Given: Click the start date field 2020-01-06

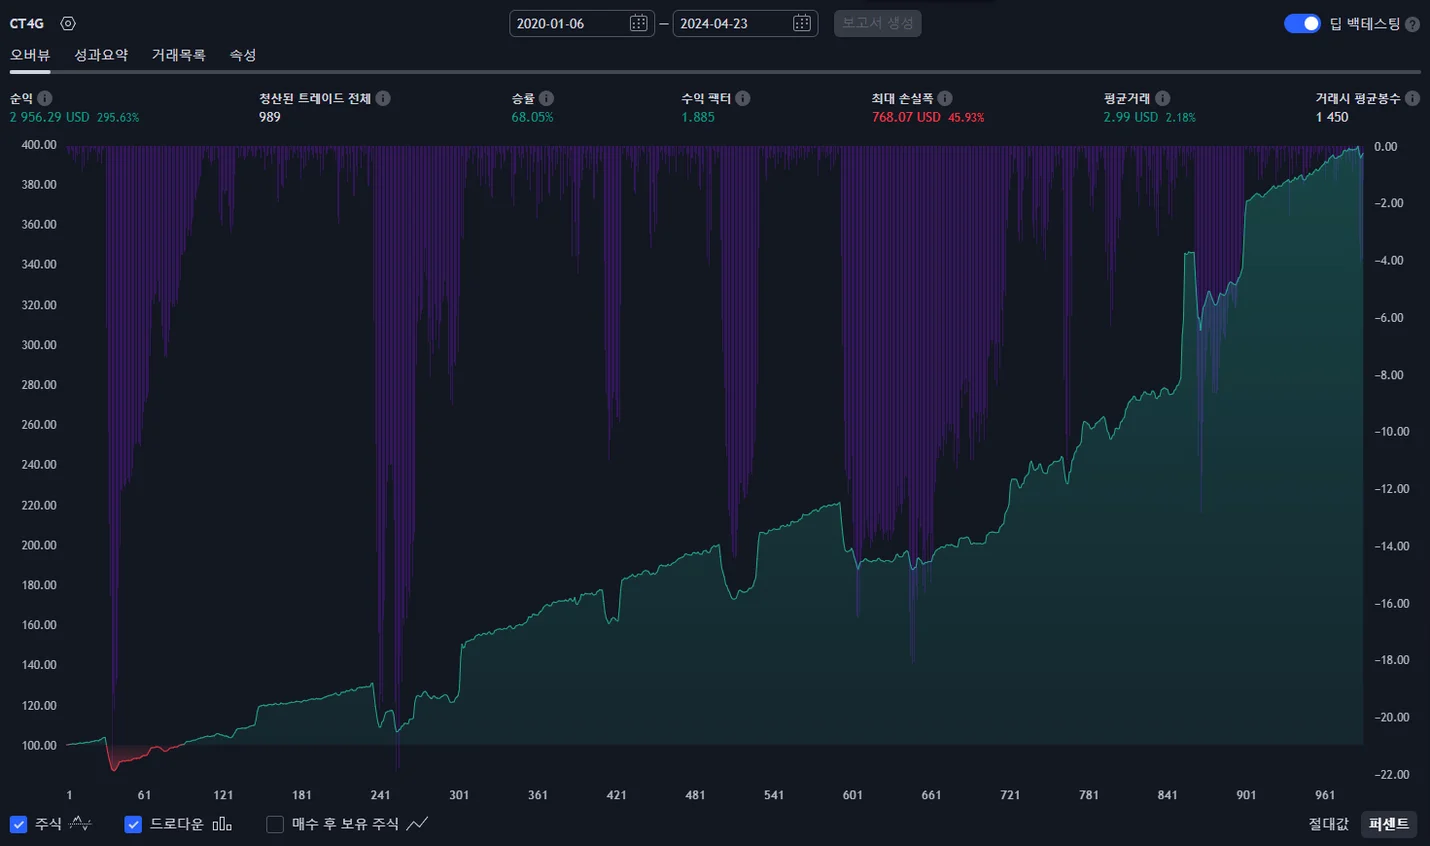Looking at the screenshot, I should pyautogui.click(x=581, y=23).
